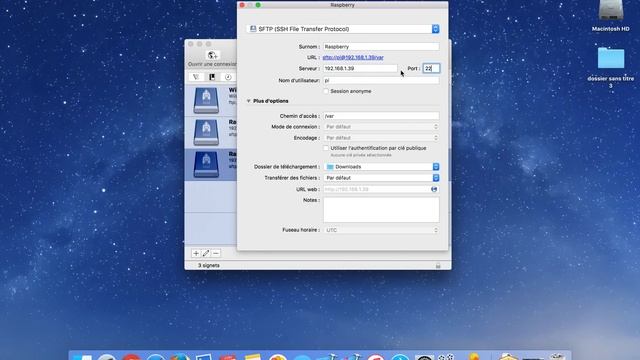The image size is (640, 360).
Task: Switch to the bookmarks tab icon
Action: [x=212, y=77]
